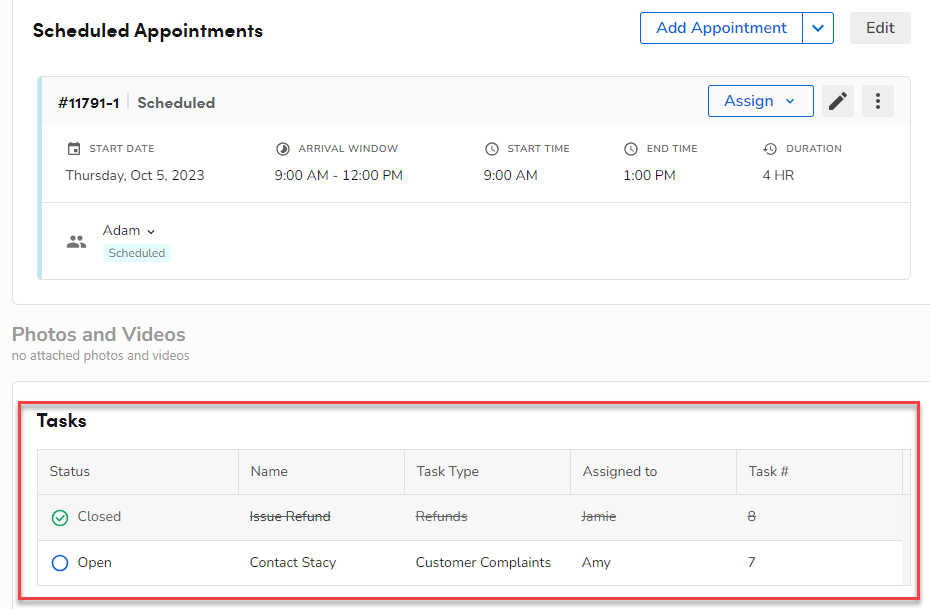Click the pencil edit appointment icon
Viewport: 930px width, 609px height.
[838, 101]
